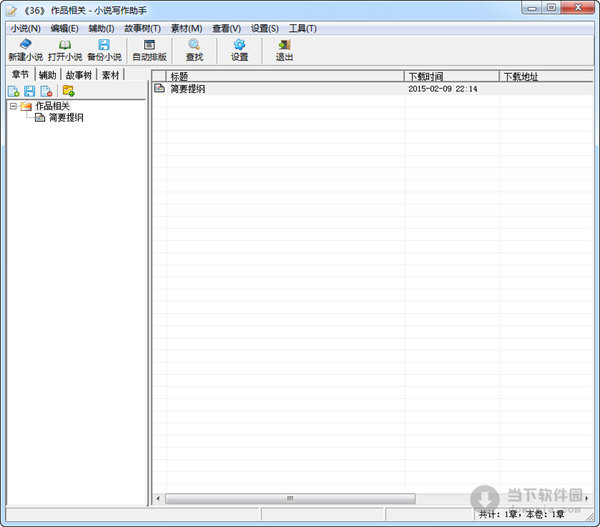
Task: Click the horizontal scrollbar thumb
Action: coord(290,498)
